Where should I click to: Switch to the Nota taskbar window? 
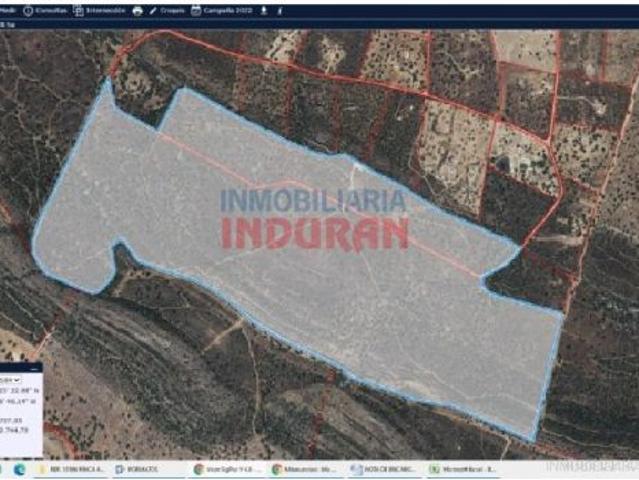coord(384,470)
